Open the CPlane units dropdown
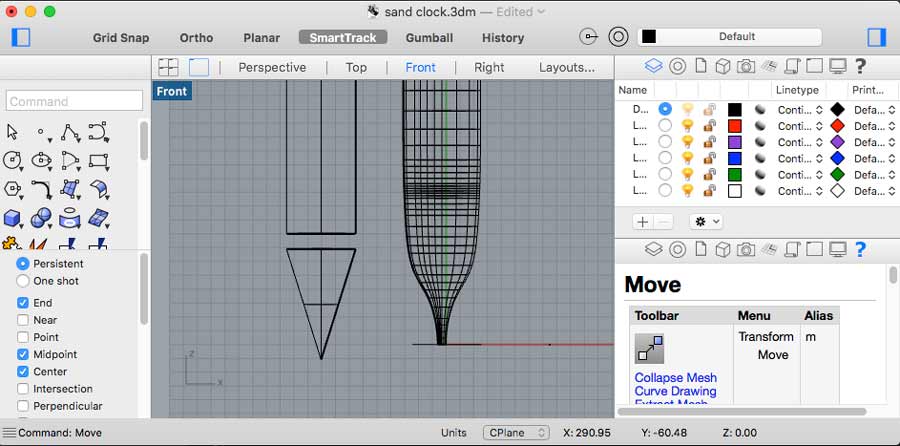Viewport: 900px width, 446px height. point(514,433)
